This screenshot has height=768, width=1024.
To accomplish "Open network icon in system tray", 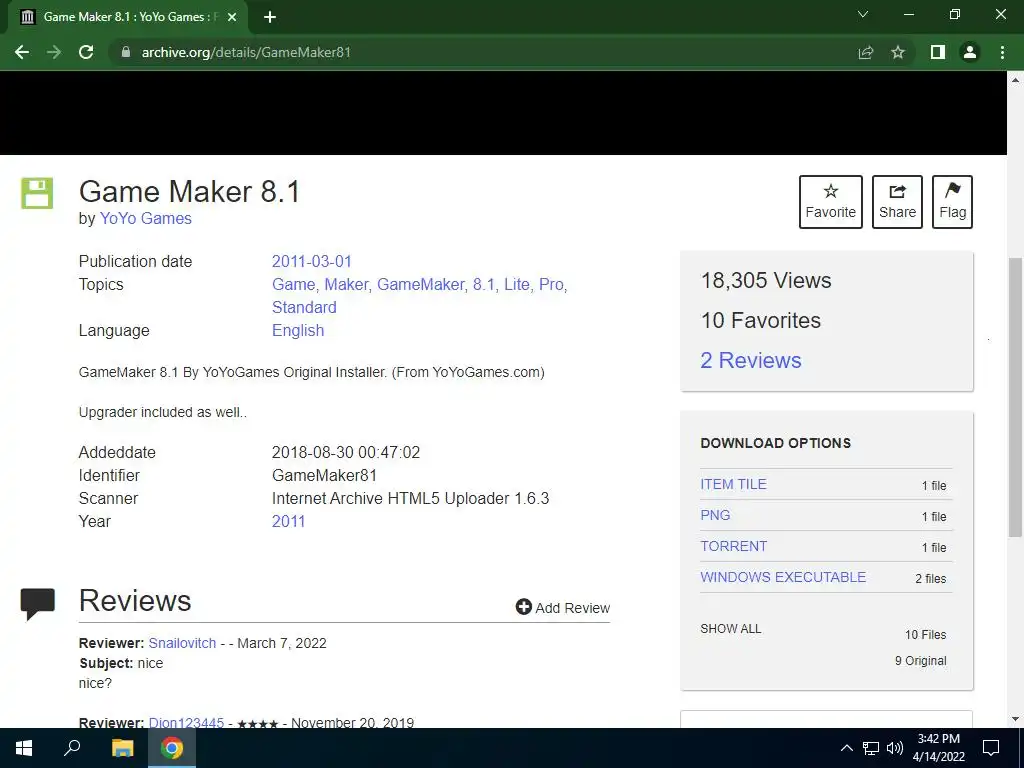I will [871, 748].
